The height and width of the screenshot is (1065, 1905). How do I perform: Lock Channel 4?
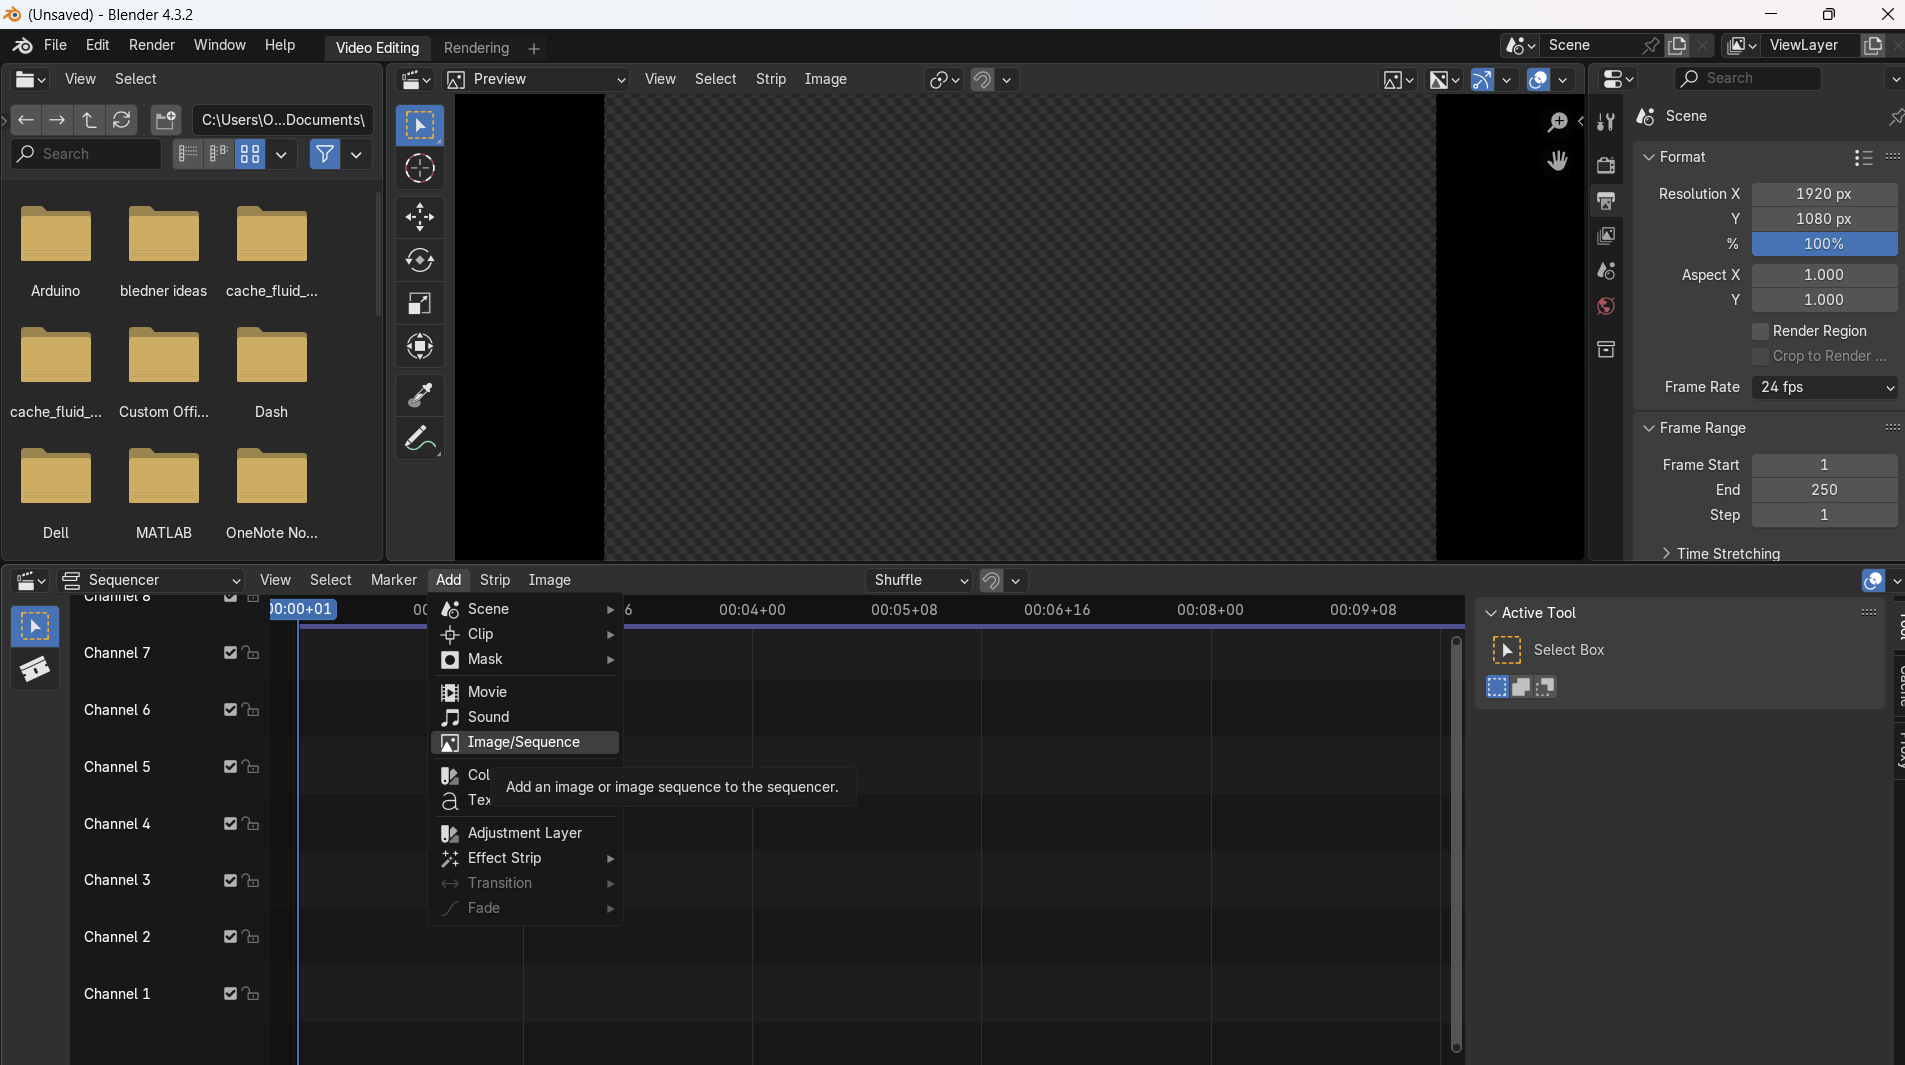pyautogui.click(x=251, y=824)
